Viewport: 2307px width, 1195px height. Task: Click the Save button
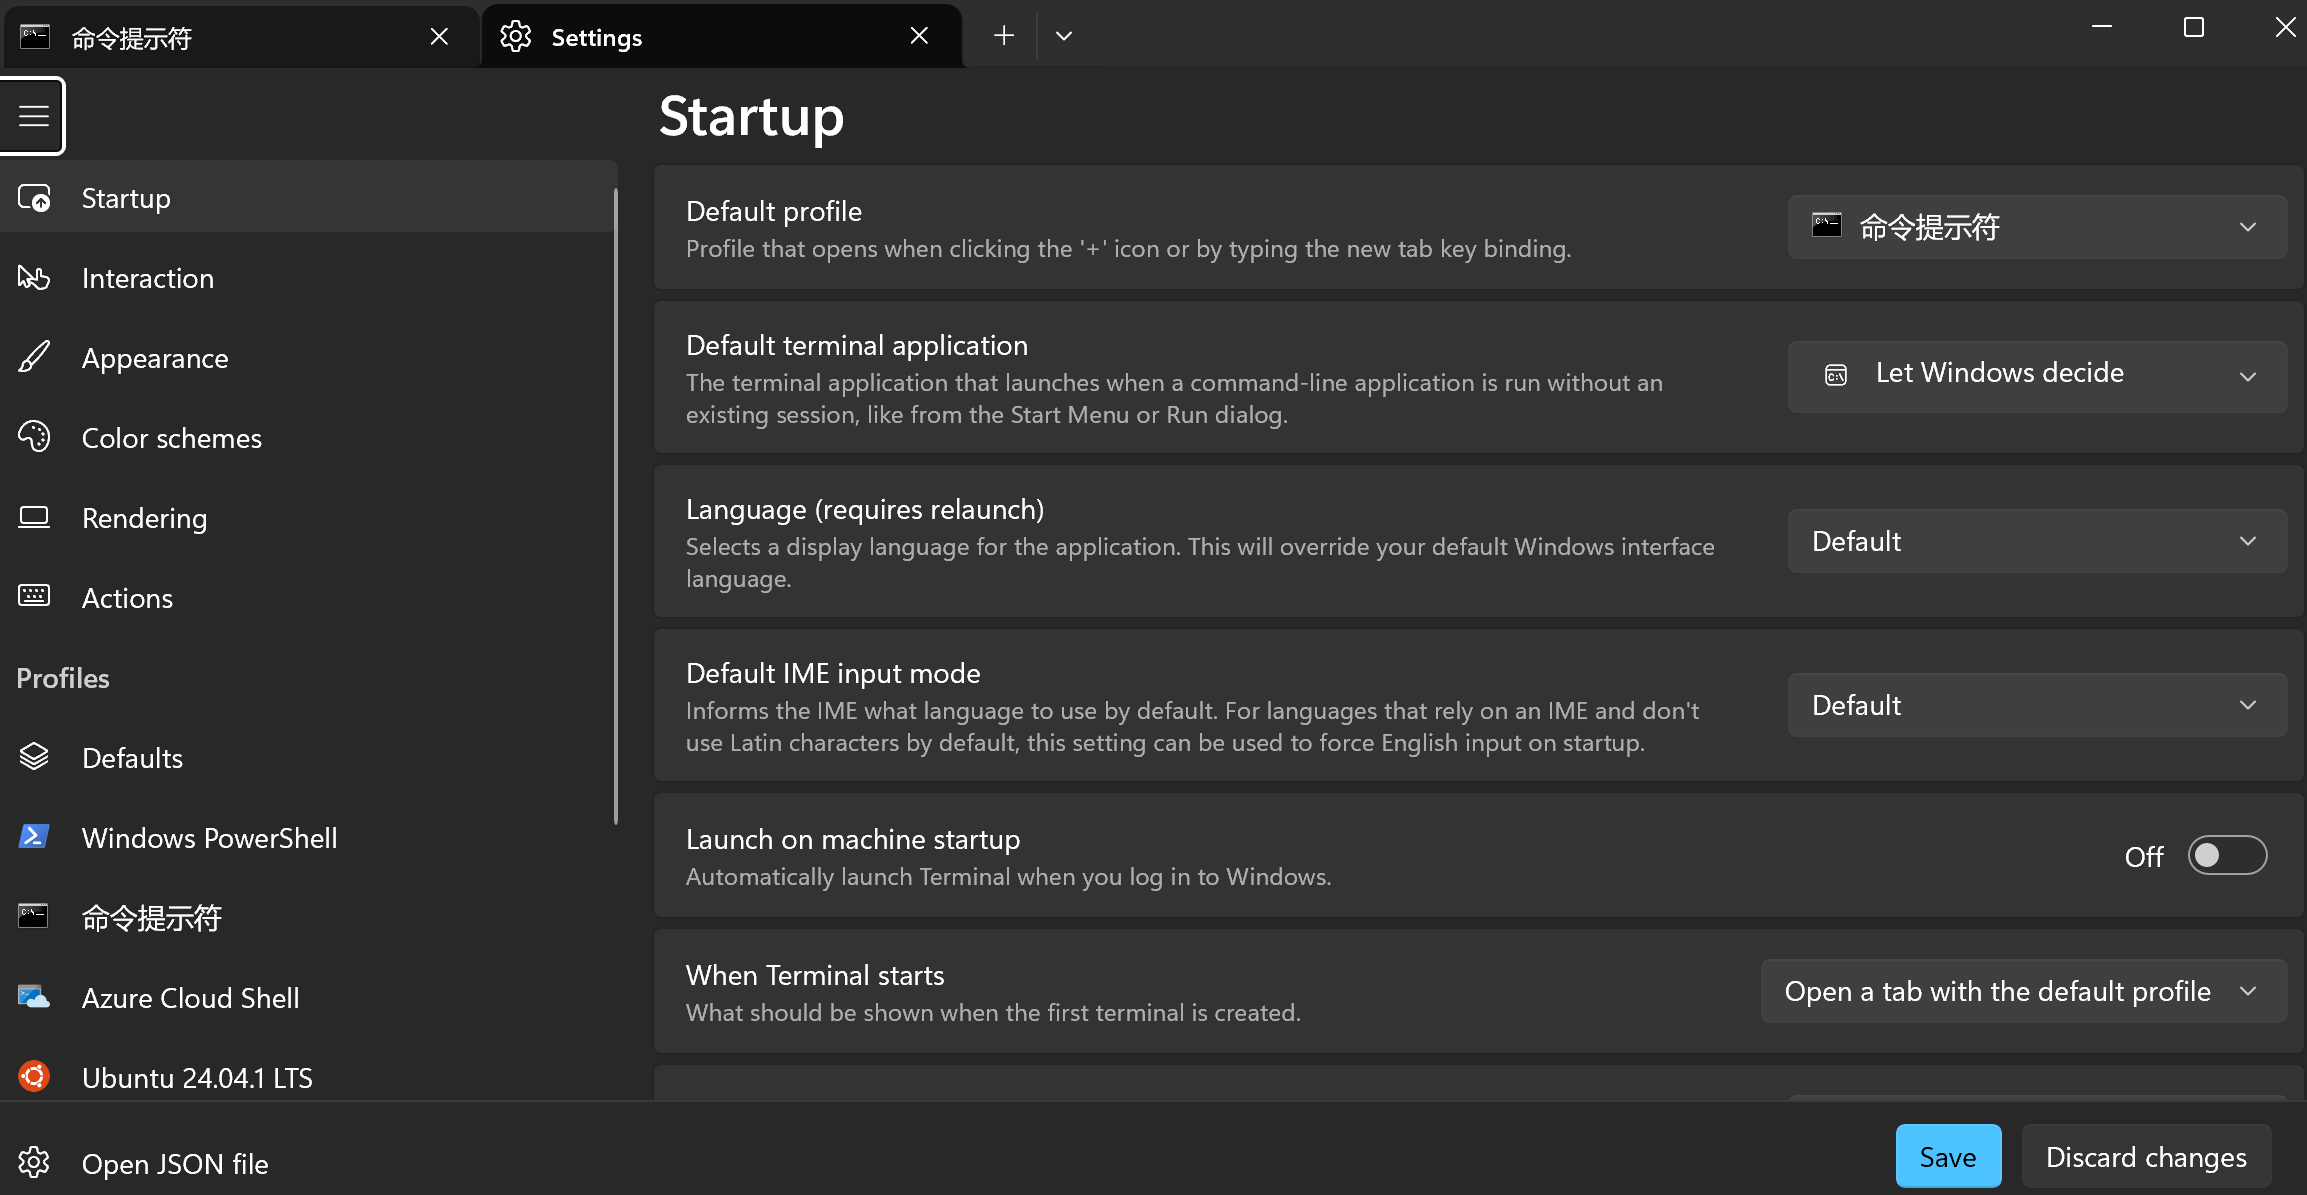[x=1947, y=1157]
